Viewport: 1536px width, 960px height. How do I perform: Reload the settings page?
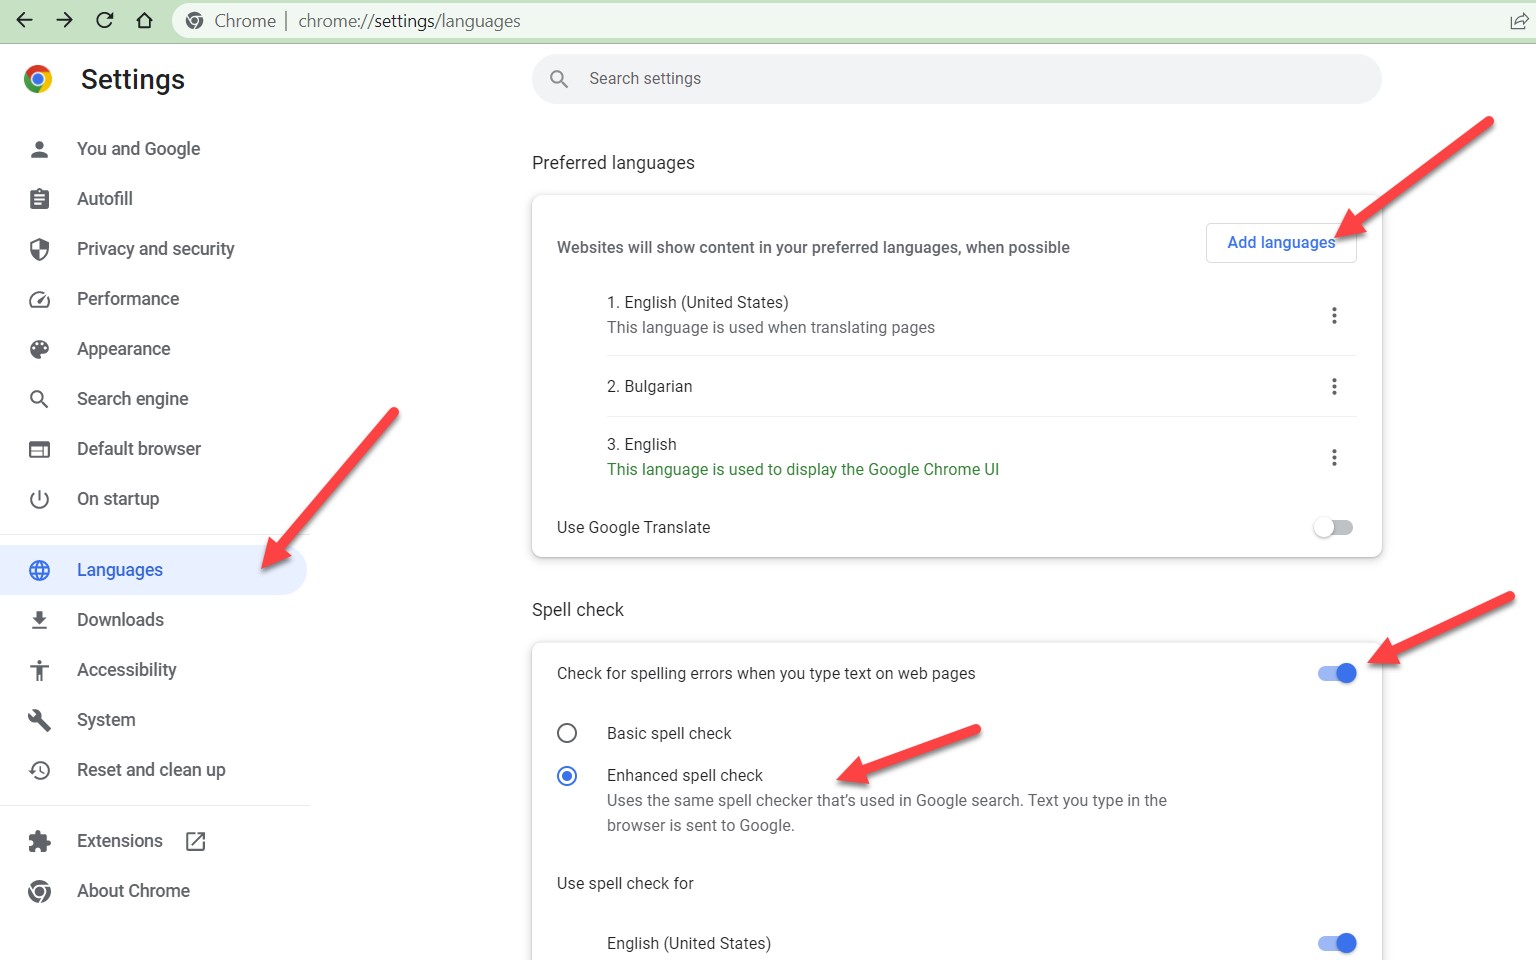104,20
